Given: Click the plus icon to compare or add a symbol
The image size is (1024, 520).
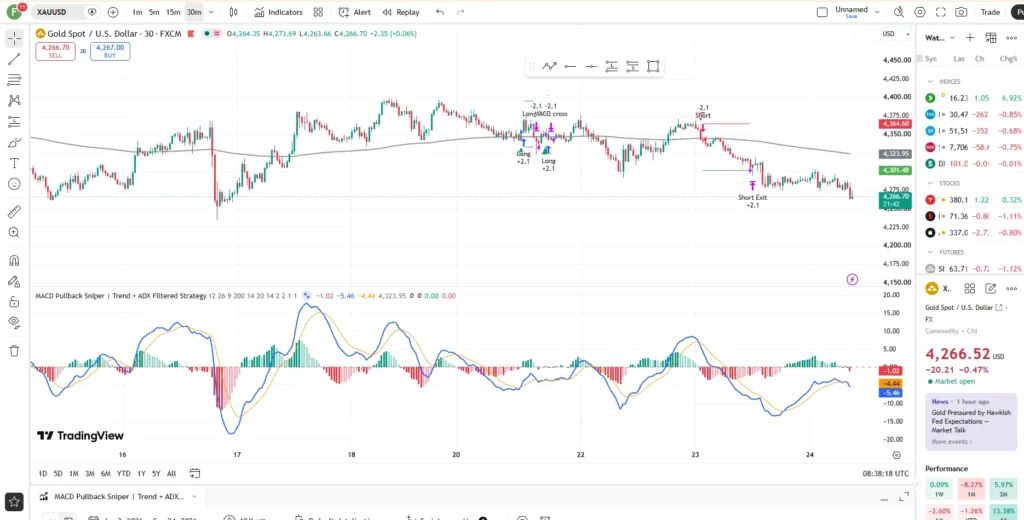Looking at the screenshot, I should click(x=113, y=12).
